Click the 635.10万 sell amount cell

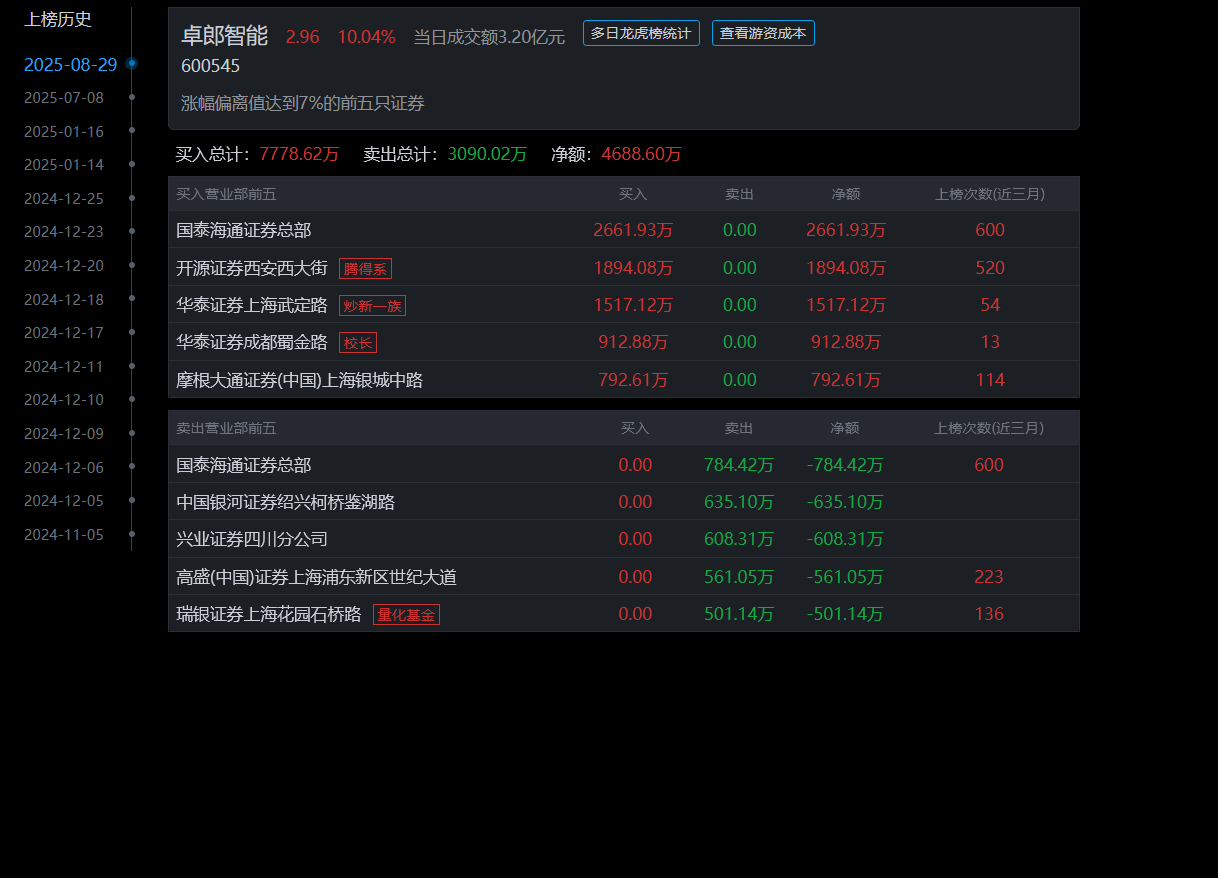click(739, 502)
